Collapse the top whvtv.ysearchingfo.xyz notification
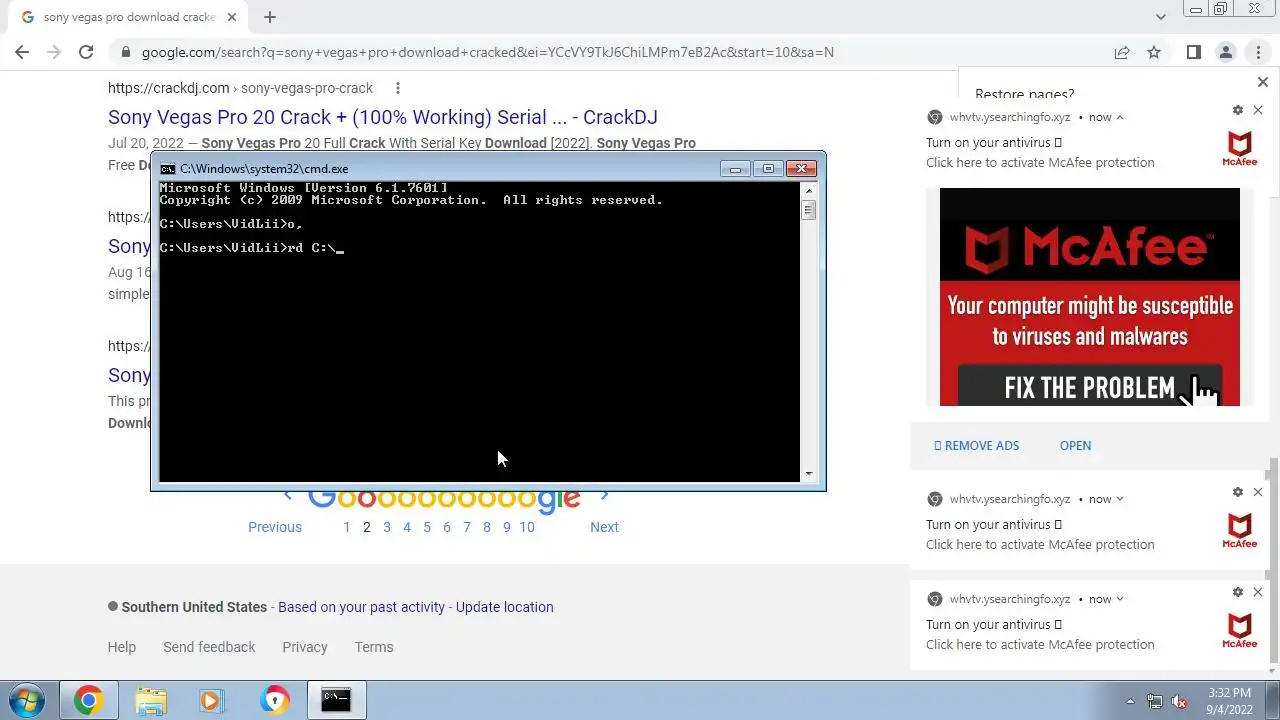Screen dimensions: 1280x720 click(1120, 117)
